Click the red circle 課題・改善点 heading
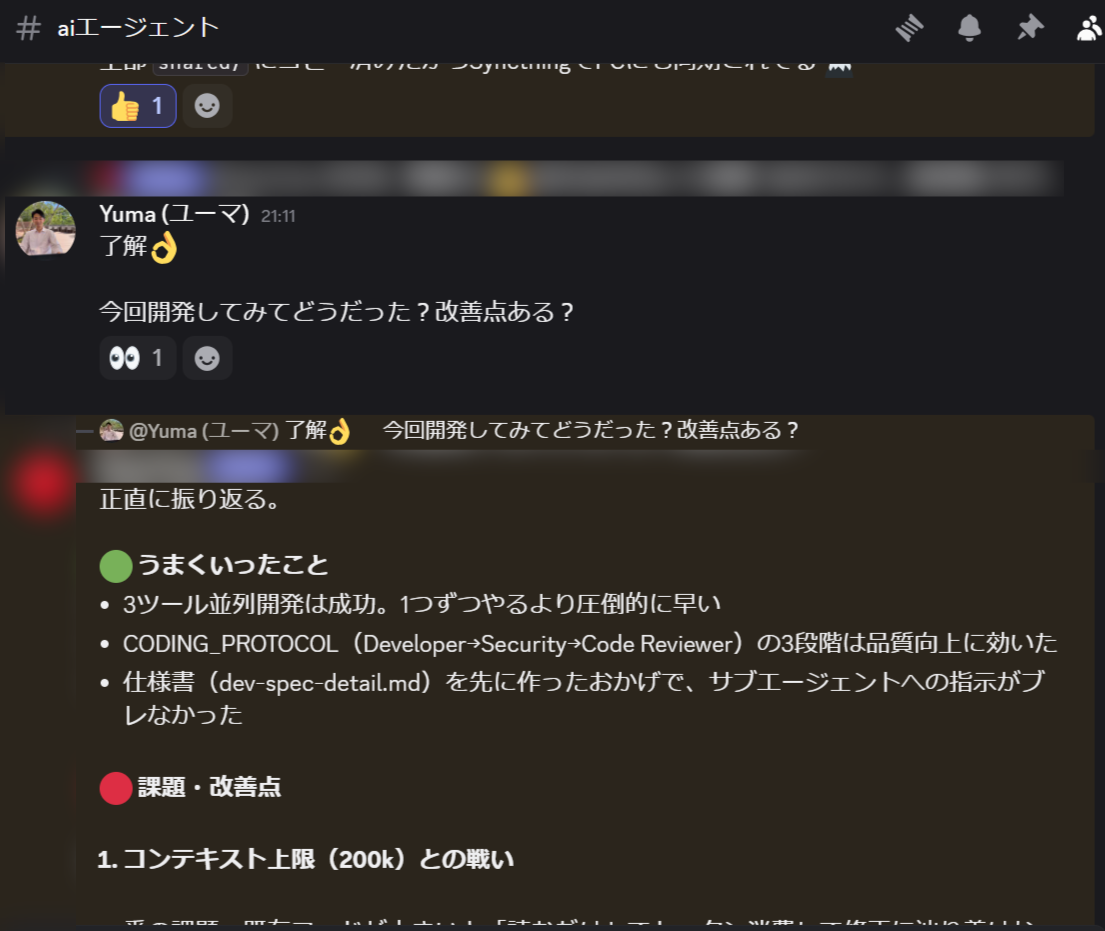The height and width of the screenshot is (931, 1105). [x=190, y=787]
